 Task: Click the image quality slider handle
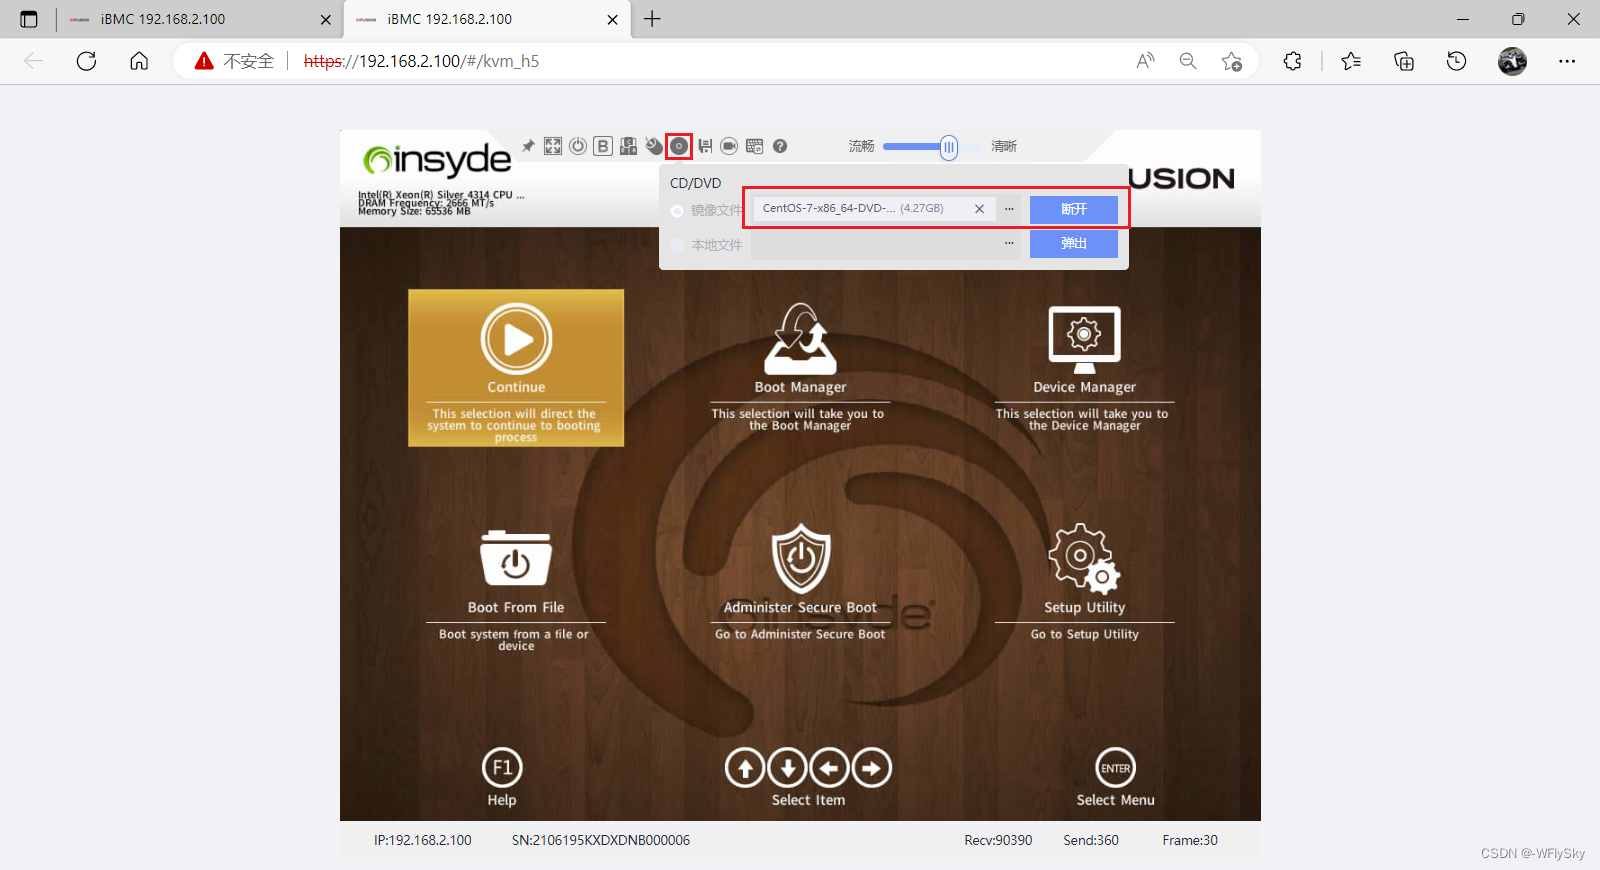tap(948, 148)
